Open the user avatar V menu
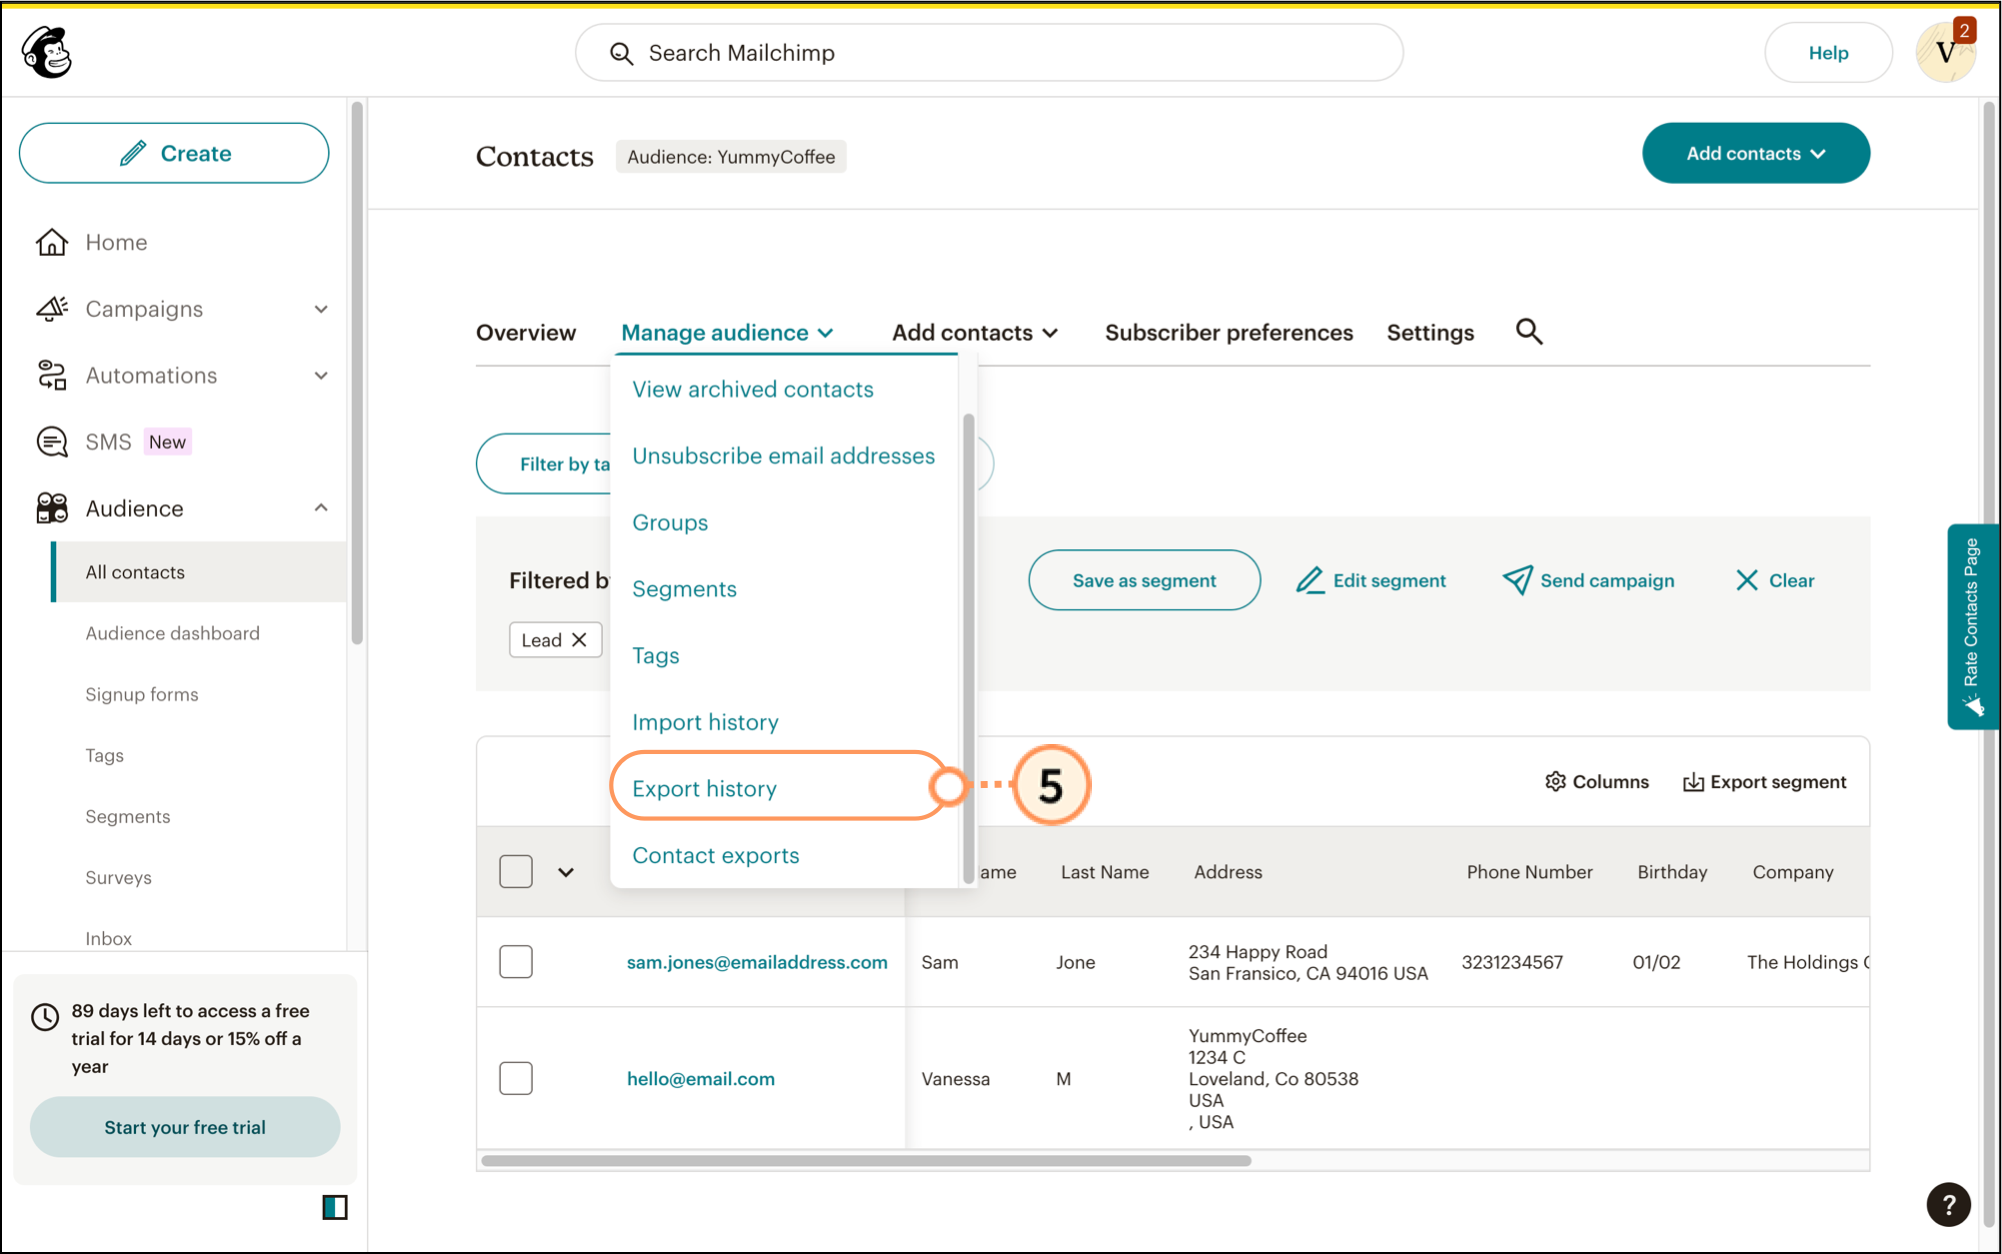The image size is (2002, 1254). pos(1945,52)
